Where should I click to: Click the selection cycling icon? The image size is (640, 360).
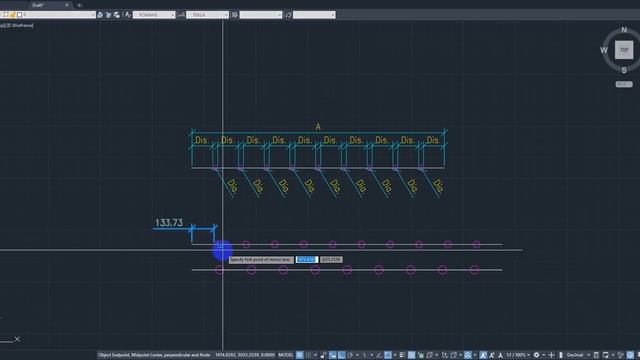coord(421,355)
